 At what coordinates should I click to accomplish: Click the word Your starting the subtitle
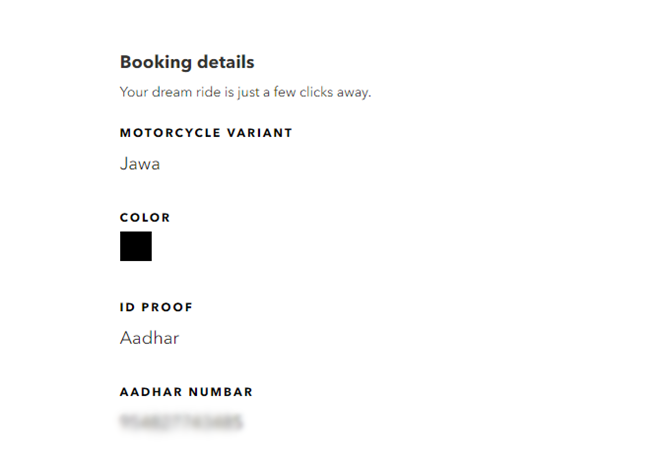133,93
